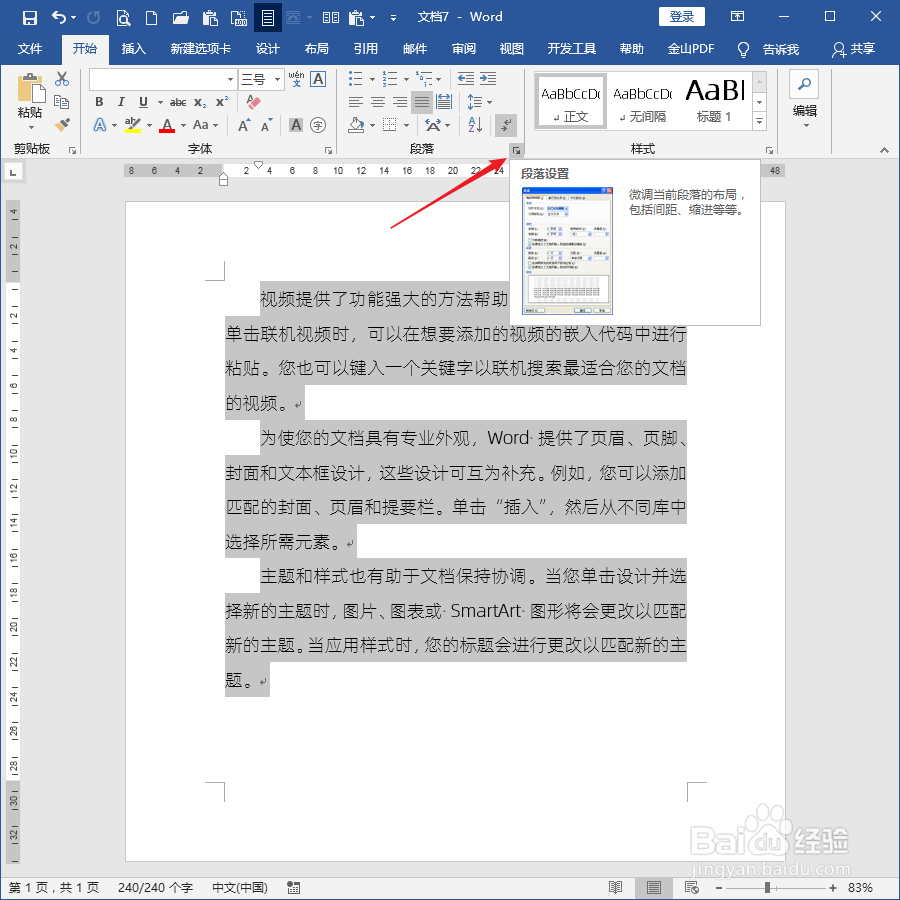Apply italic formatting
This screenshot has width=900, height=900.
(120, 101)
